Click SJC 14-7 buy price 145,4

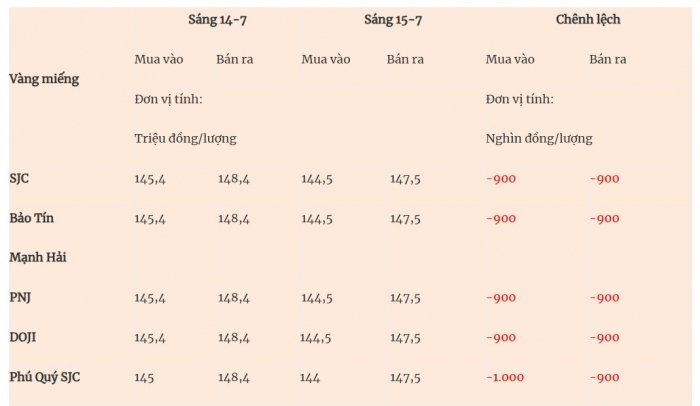[x=150, y=179]
